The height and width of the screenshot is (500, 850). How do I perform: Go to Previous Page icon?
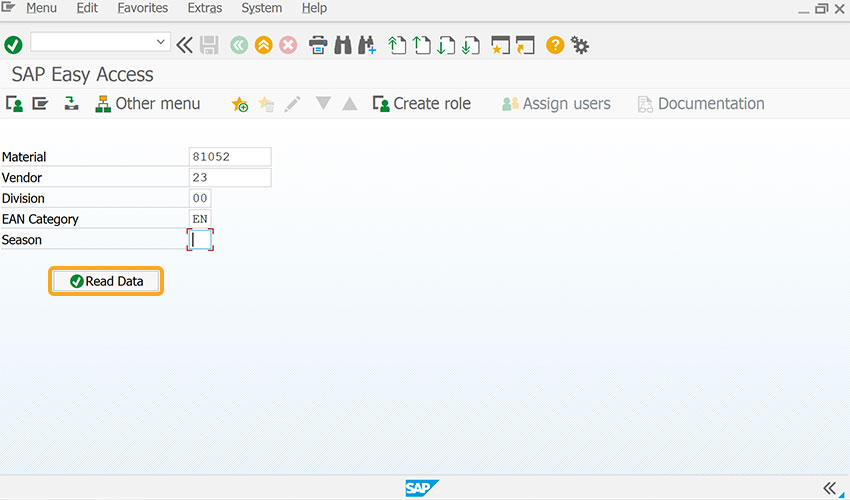[x=422, y=45]
